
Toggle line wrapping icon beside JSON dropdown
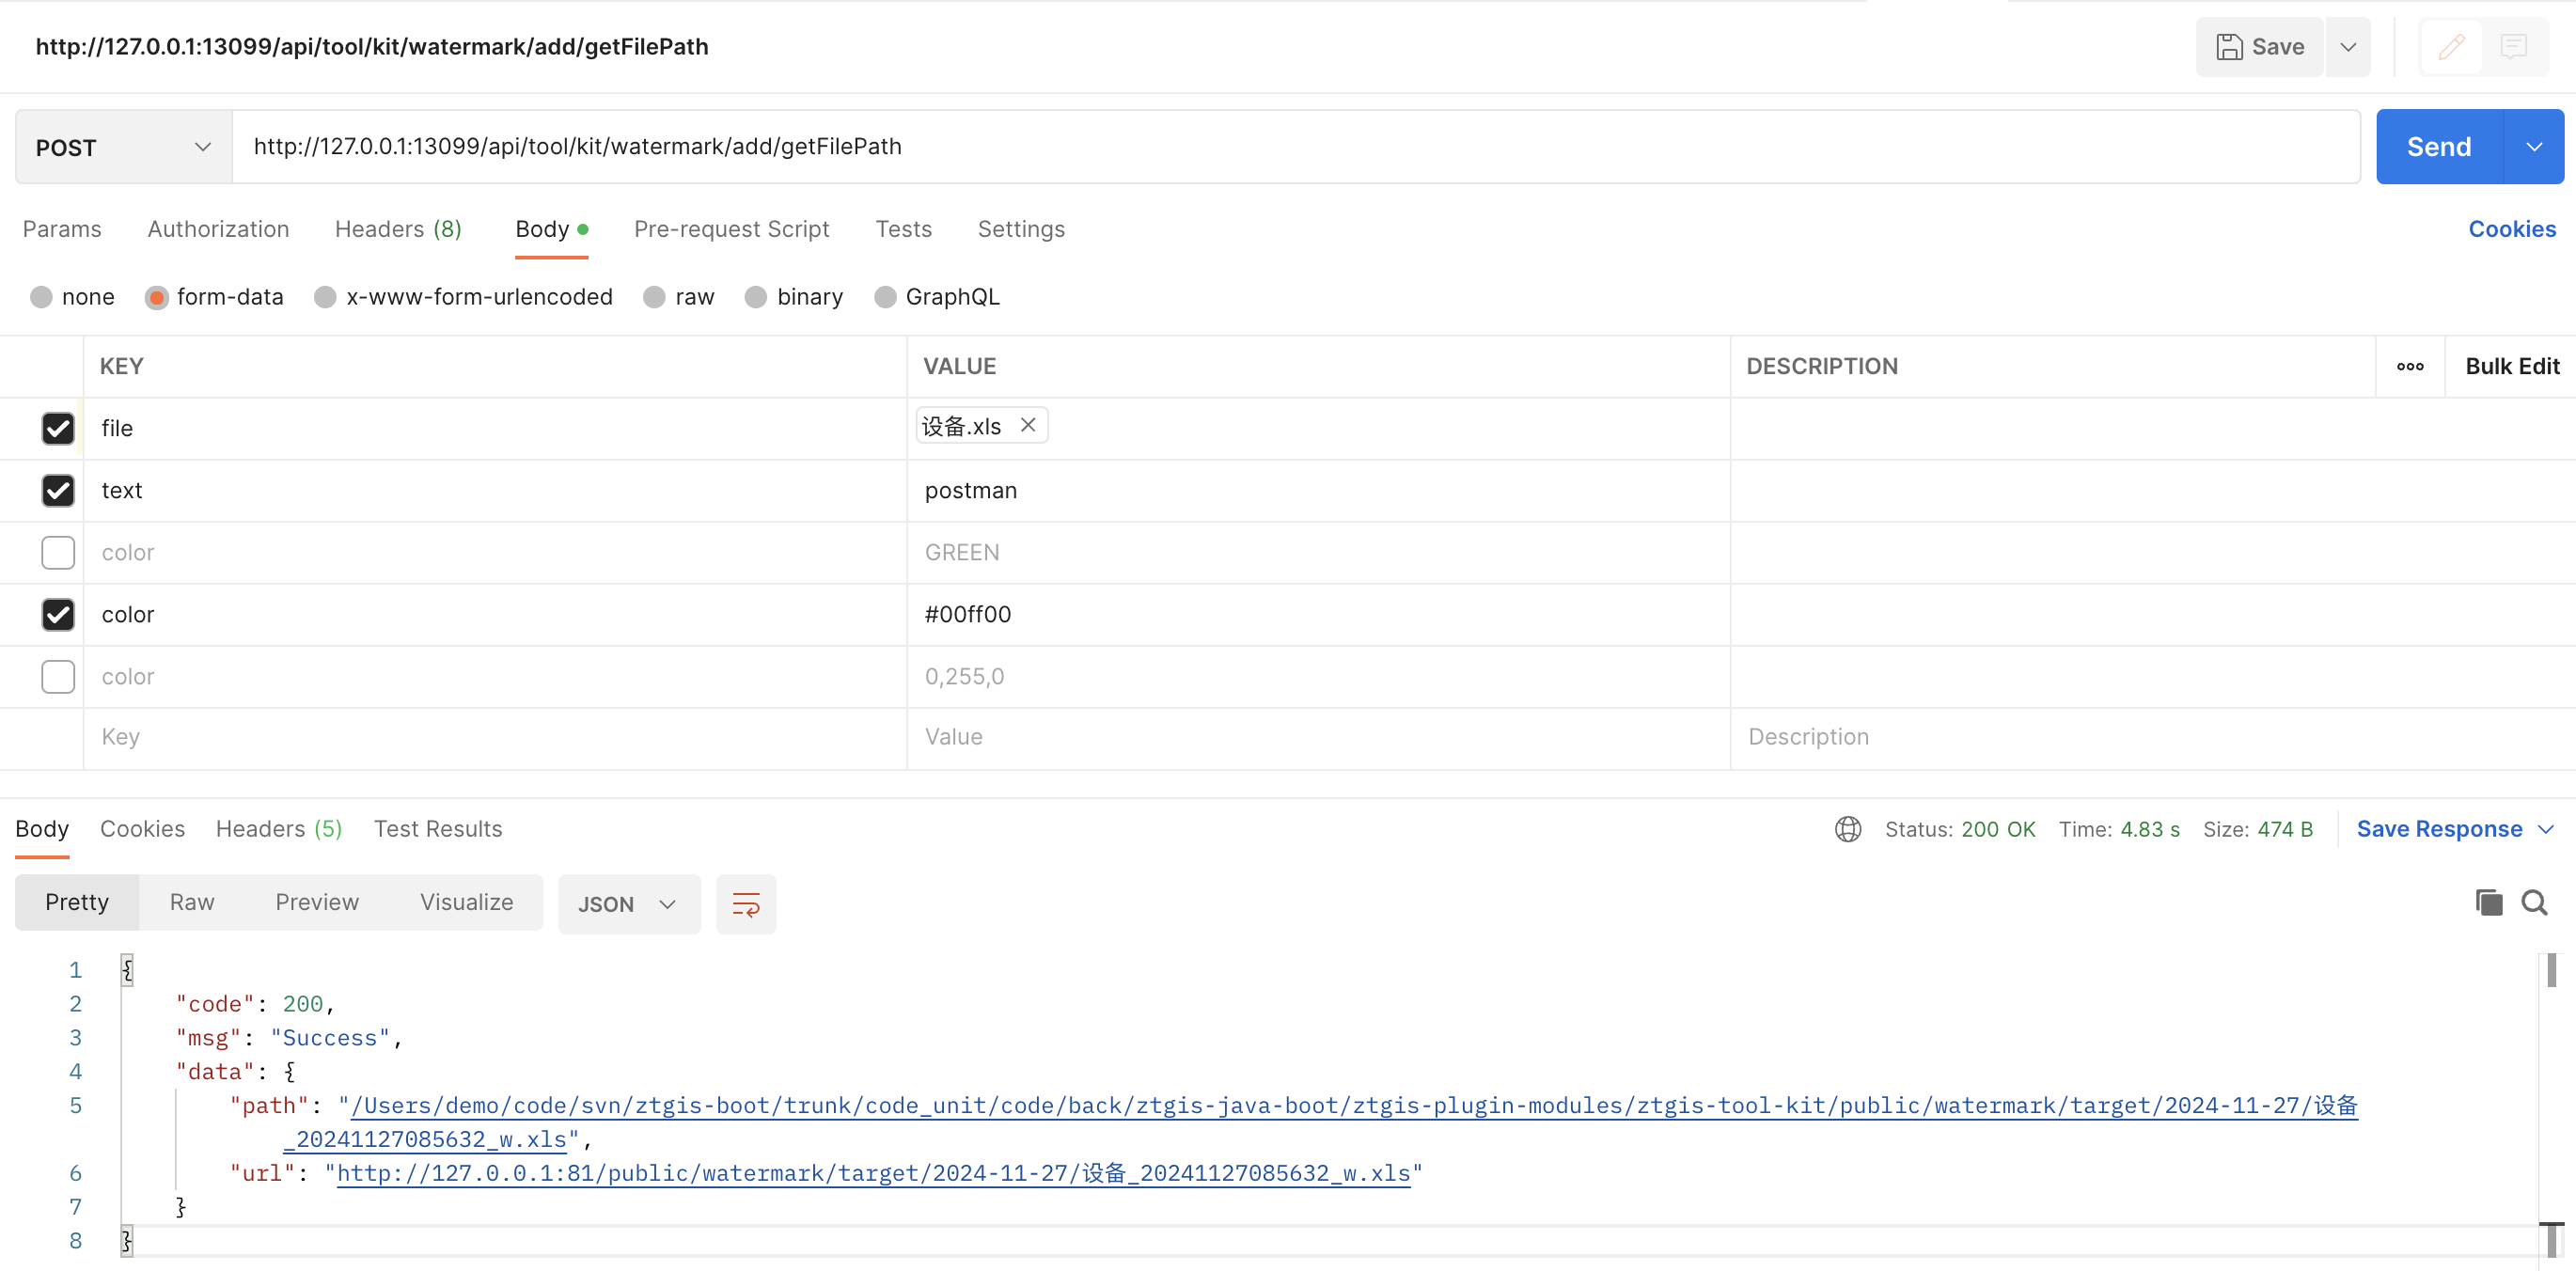[x=746, y=903]
